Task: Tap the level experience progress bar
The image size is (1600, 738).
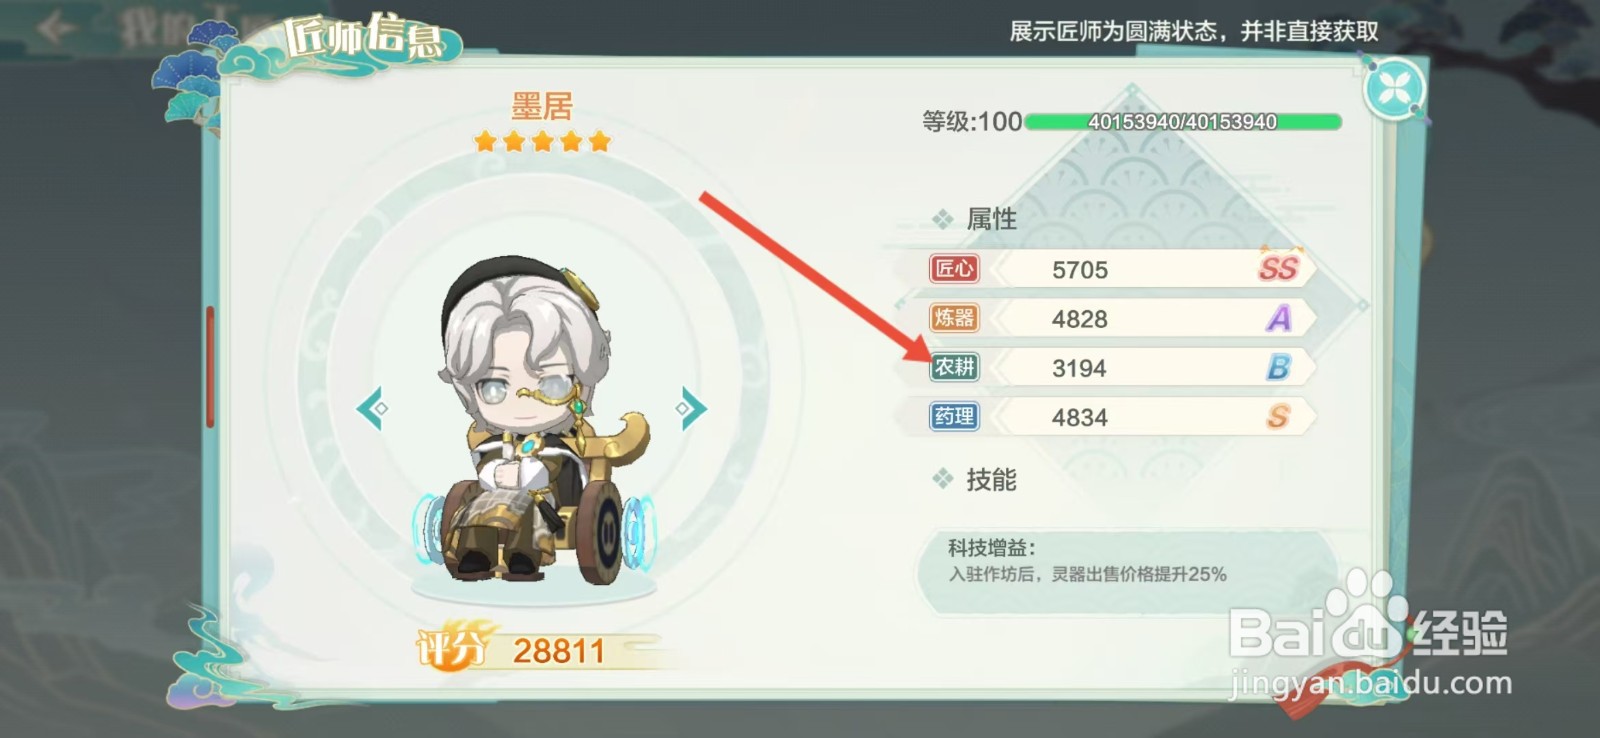Action: pos(1183,122)
